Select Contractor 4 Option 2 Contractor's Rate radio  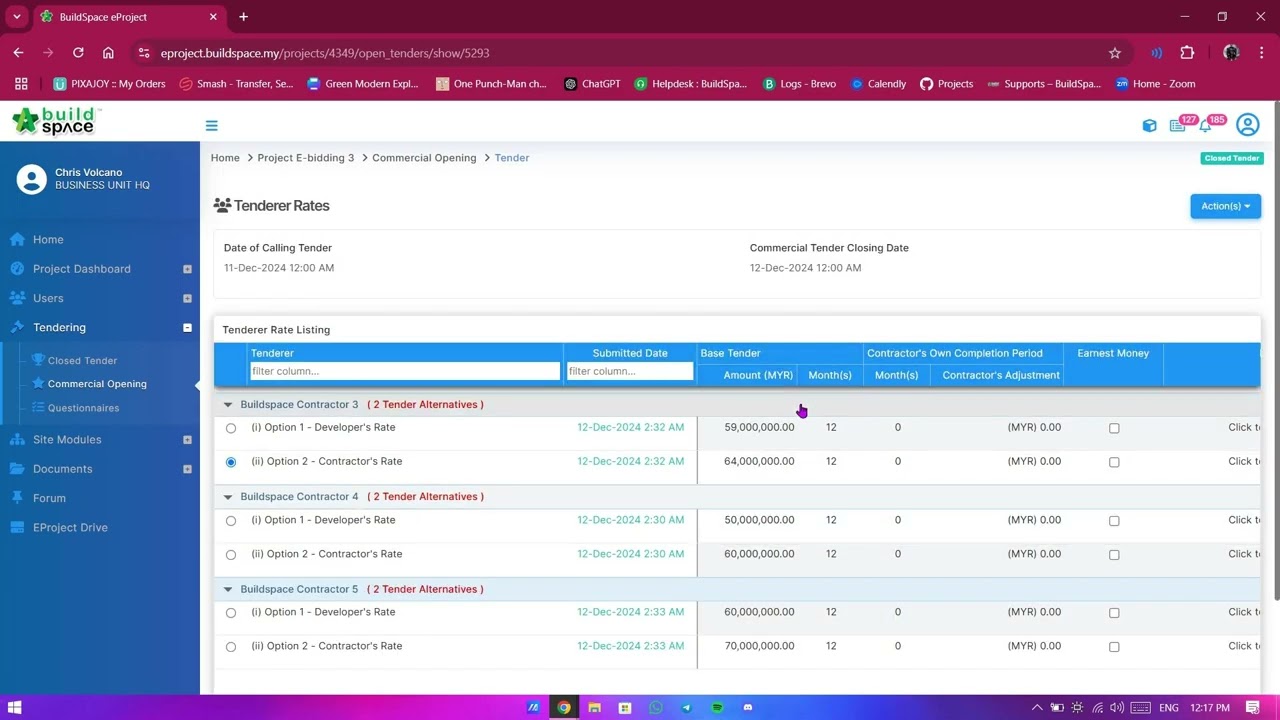coord(231,555)
